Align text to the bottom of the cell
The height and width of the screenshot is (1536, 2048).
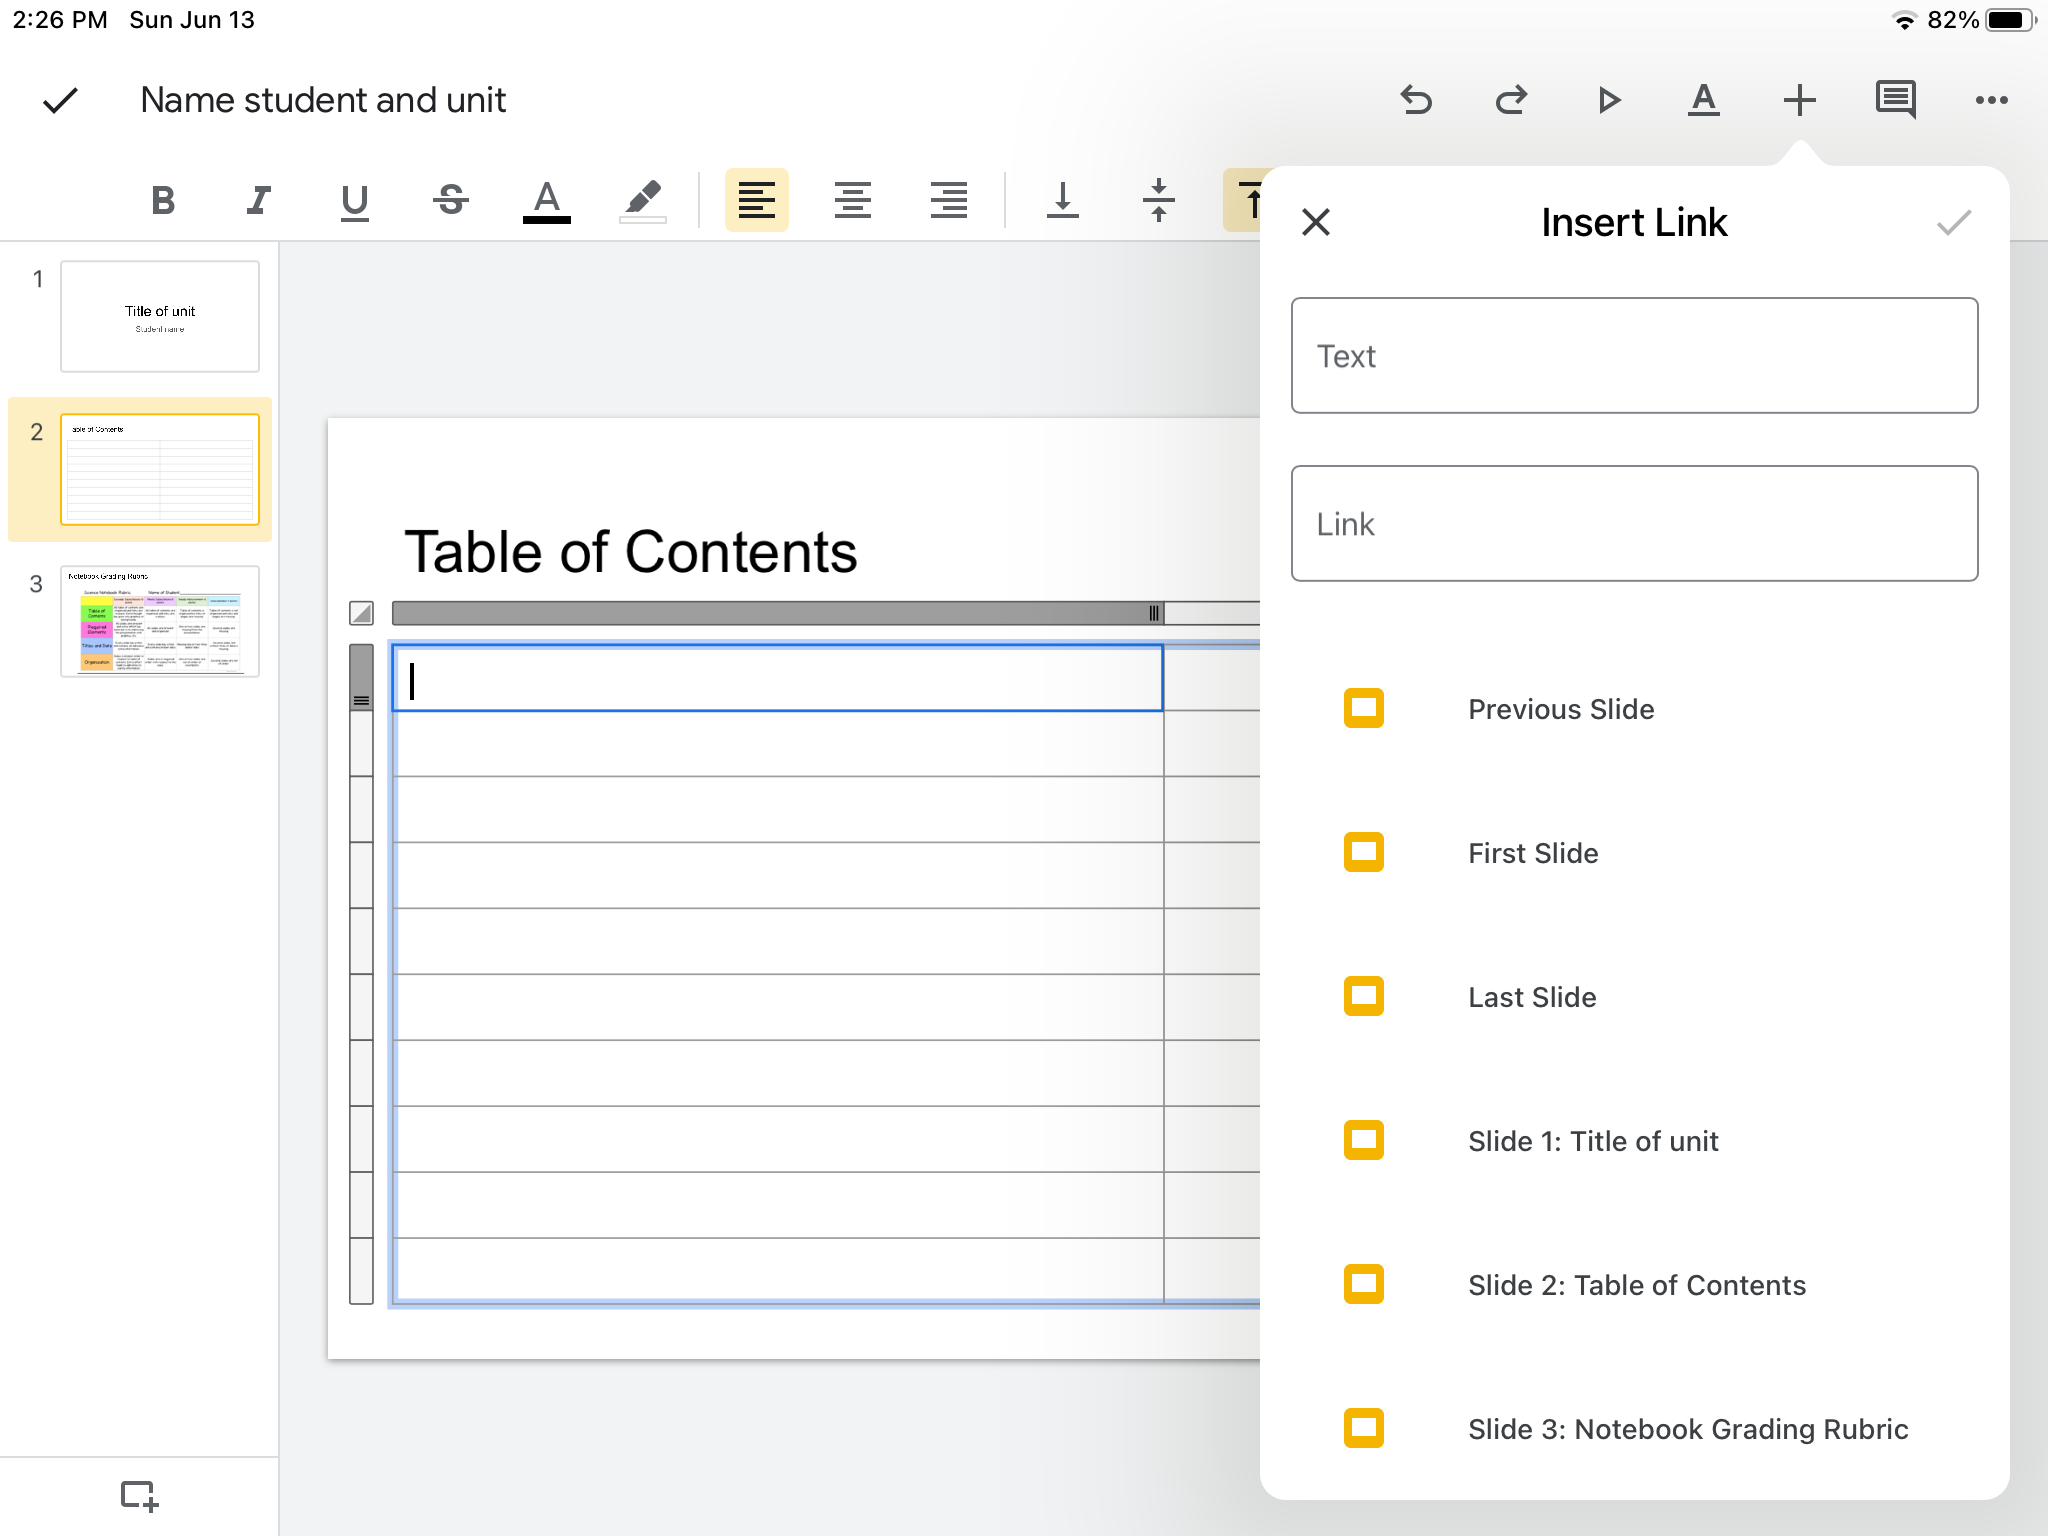[x=1063, y=200]
